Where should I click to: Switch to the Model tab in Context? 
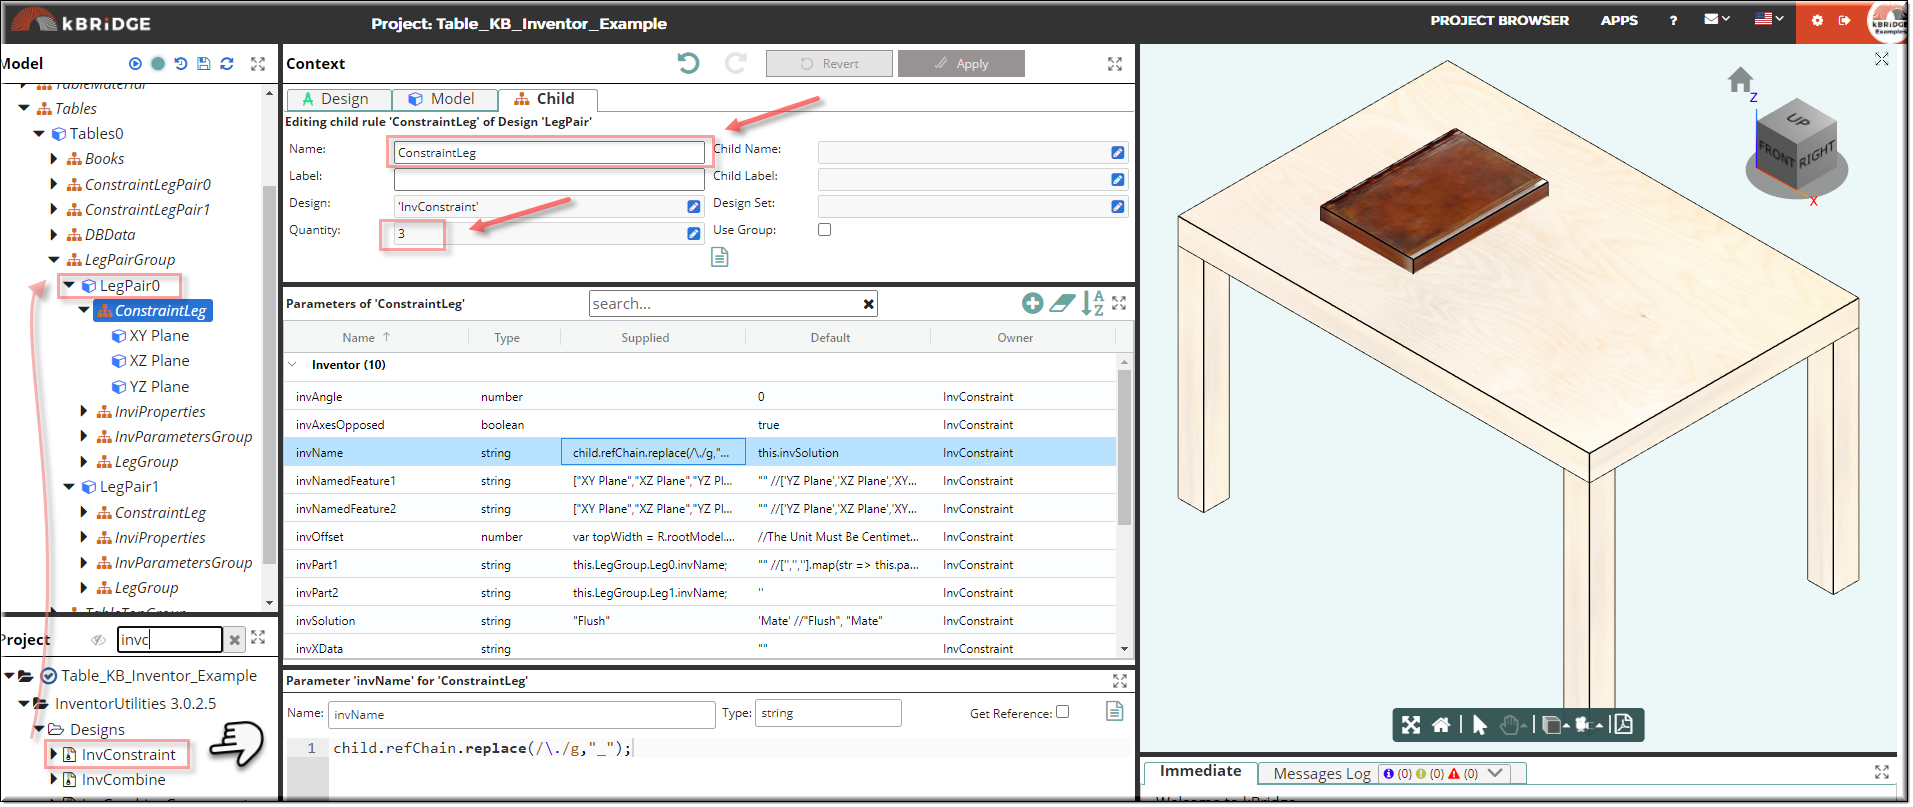(444, 99)
